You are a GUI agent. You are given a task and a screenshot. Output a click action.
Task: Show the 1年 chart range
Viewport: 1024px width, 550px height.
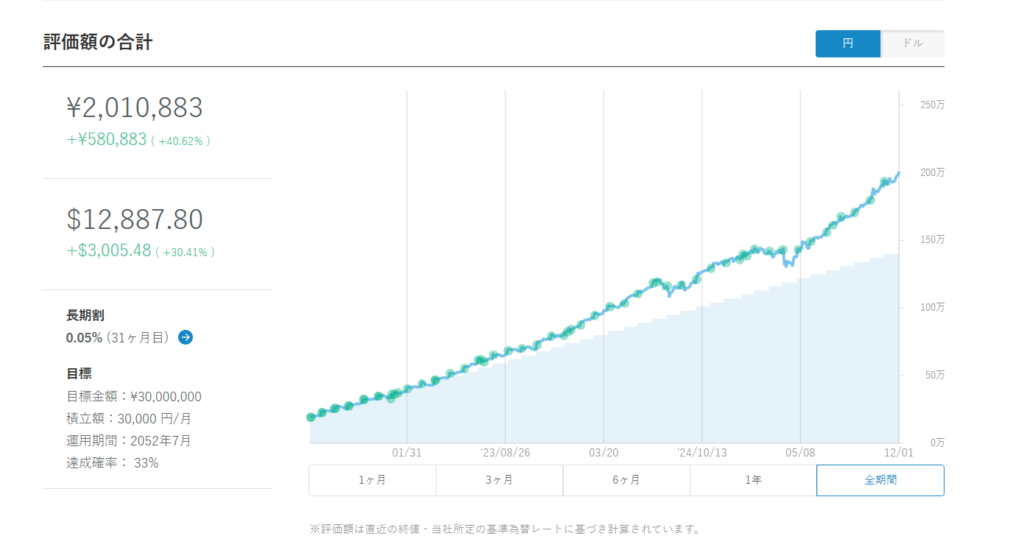(753, 480)
